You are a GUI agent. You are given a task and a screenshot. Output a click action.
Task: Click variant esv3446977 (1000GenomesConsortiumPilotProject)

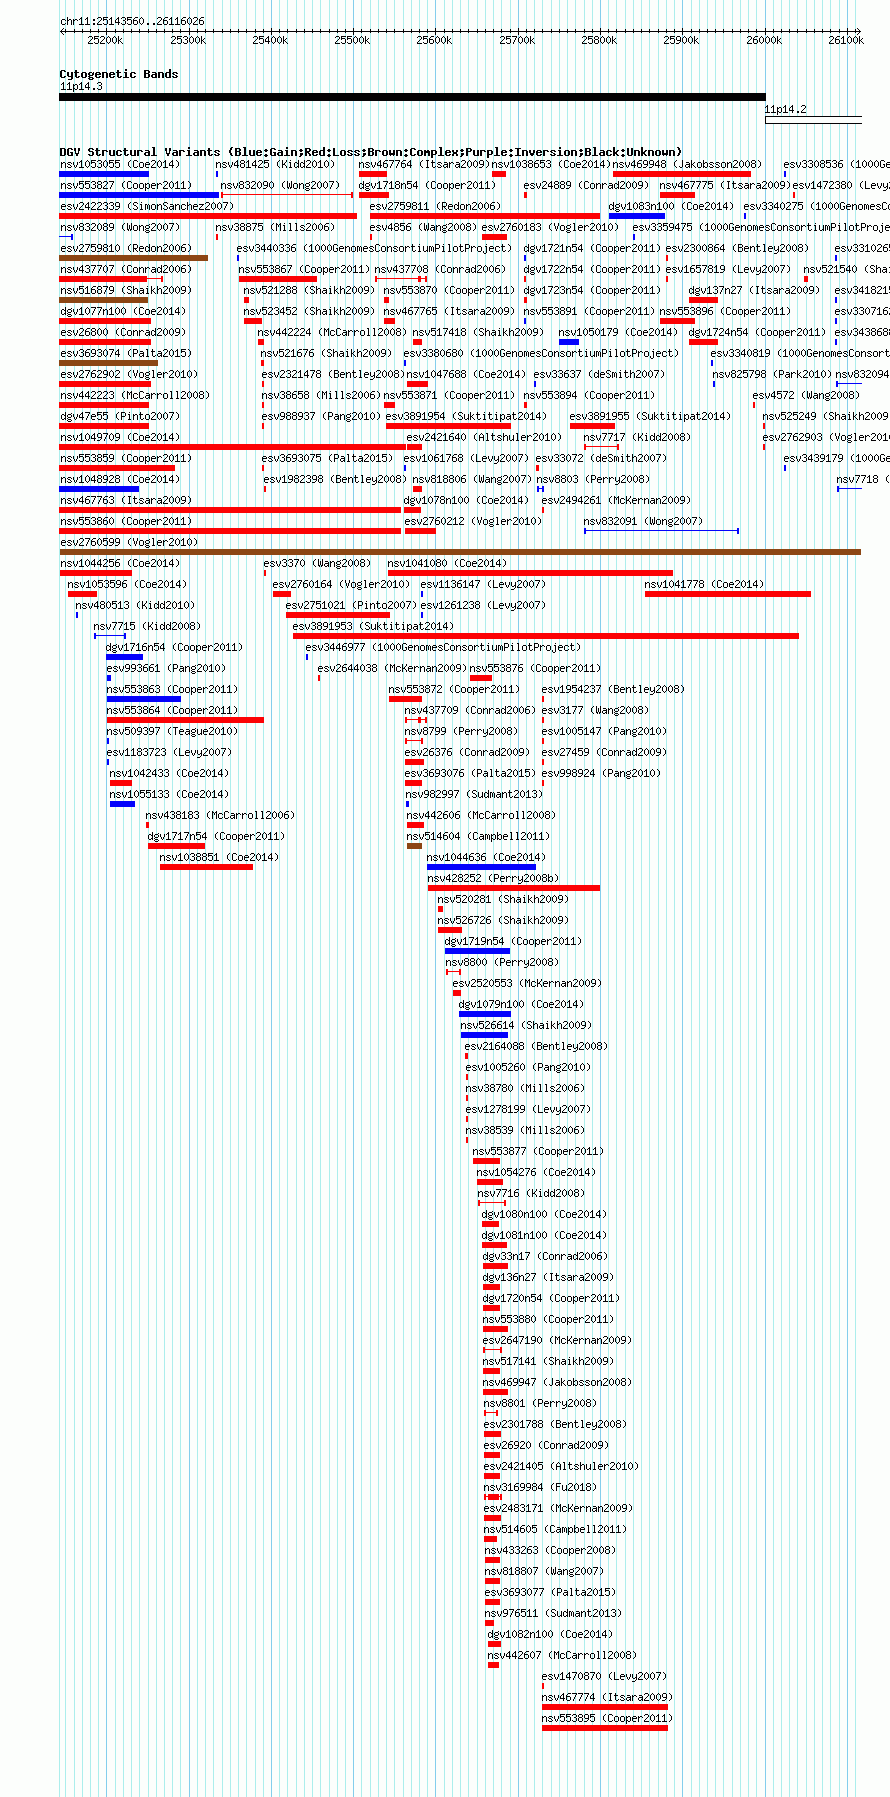443,647
